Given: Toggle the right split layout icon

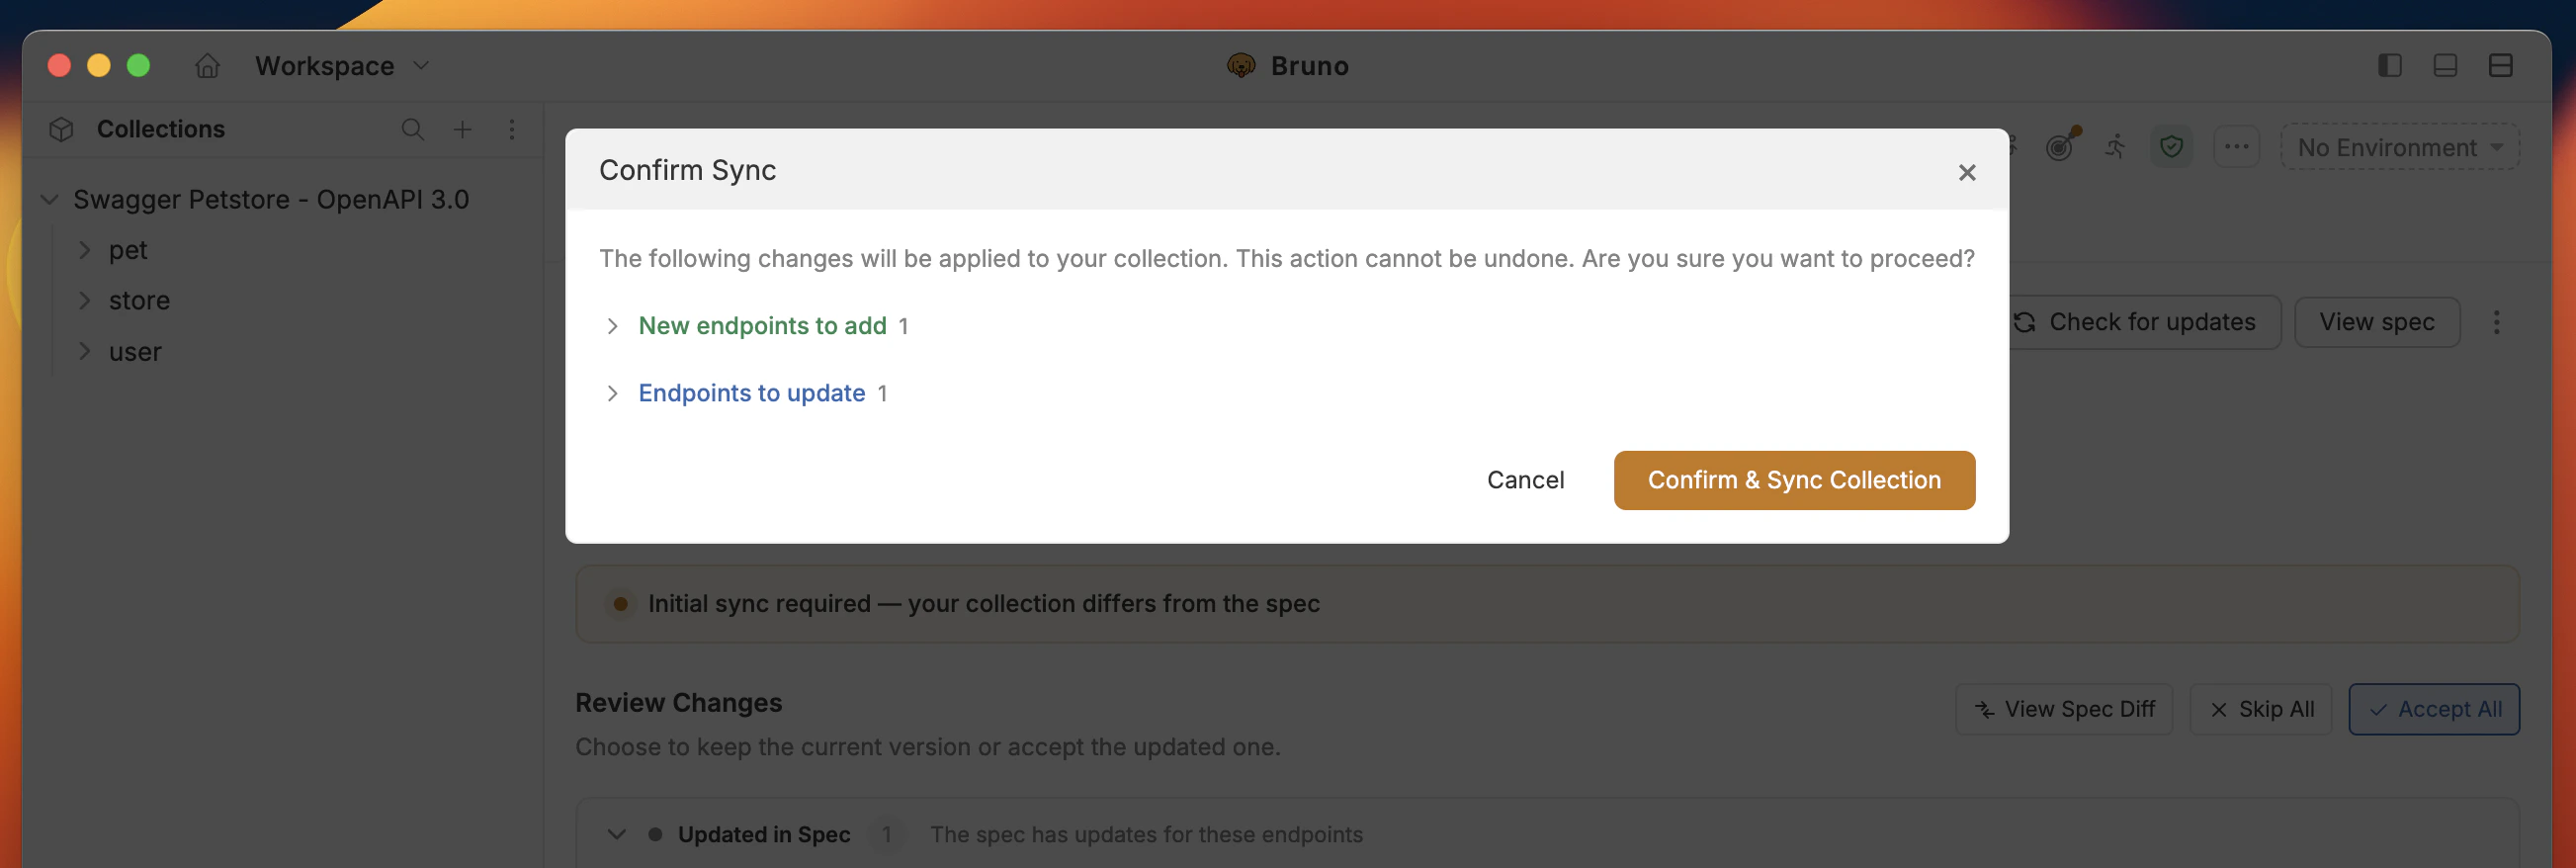Looking at the screenshot, I should 2501,65.
